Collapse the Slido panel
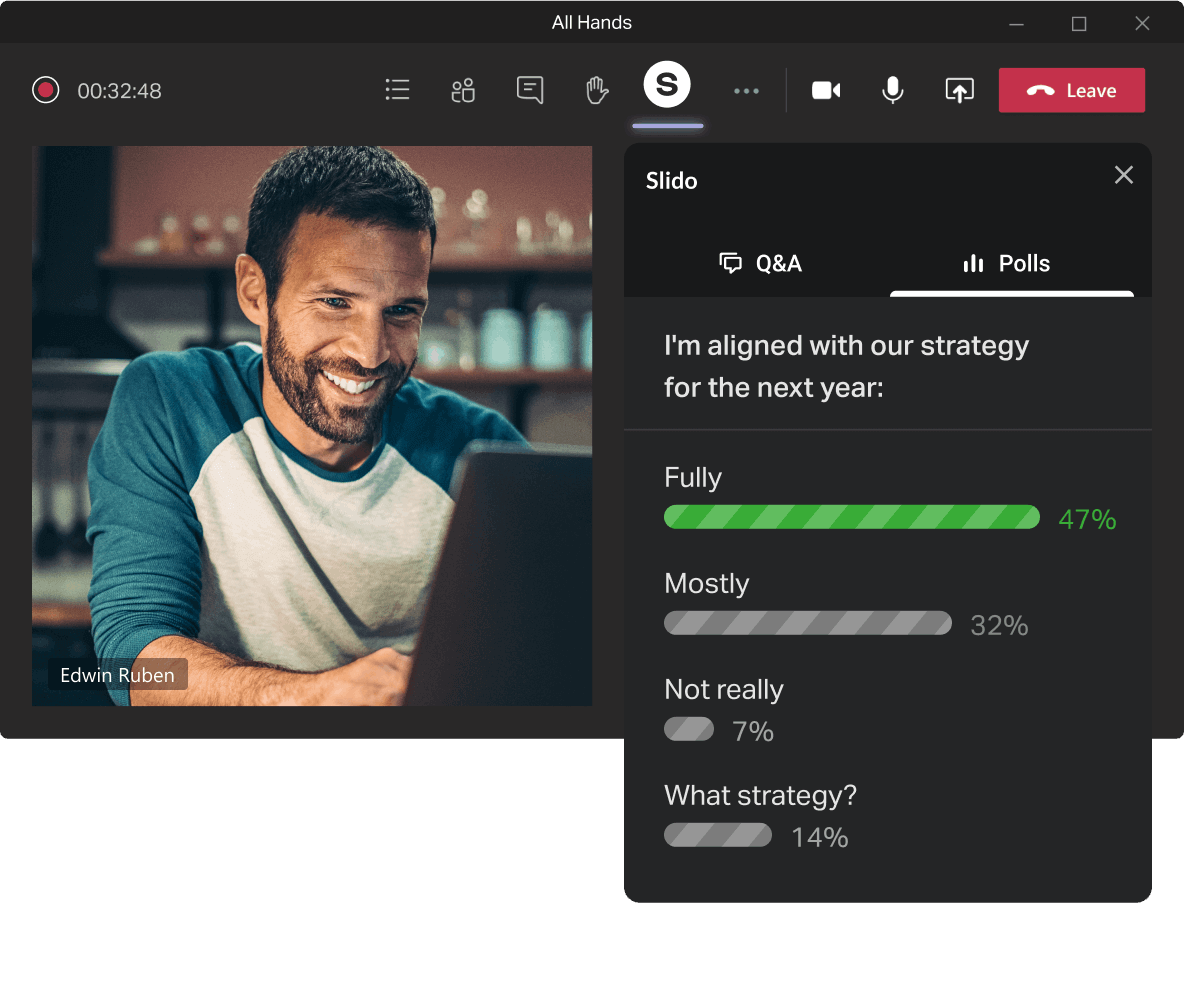1184x993 pixels. (x=1123, y=175)
